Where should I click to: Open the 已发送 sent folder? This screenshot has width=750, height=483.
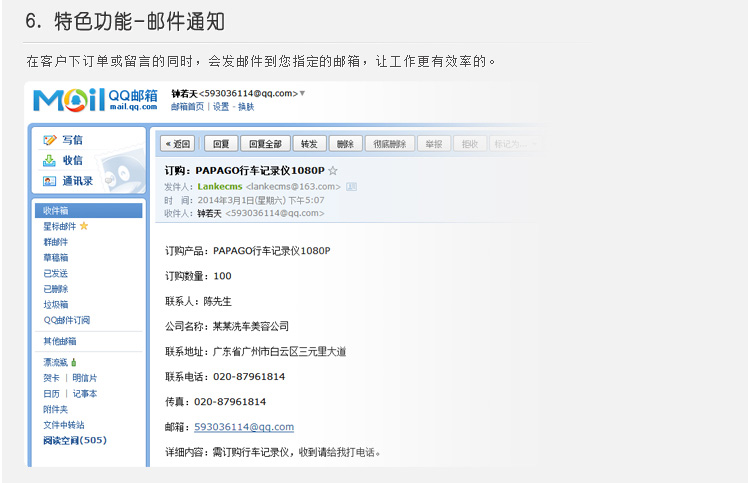tap(55, 274)
